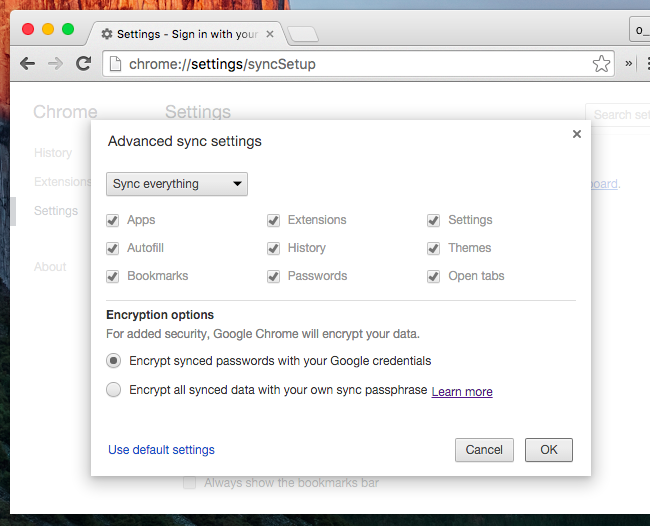Bookmark this page with the star icon
Screen dimensions: 650x526
point(601,64)
